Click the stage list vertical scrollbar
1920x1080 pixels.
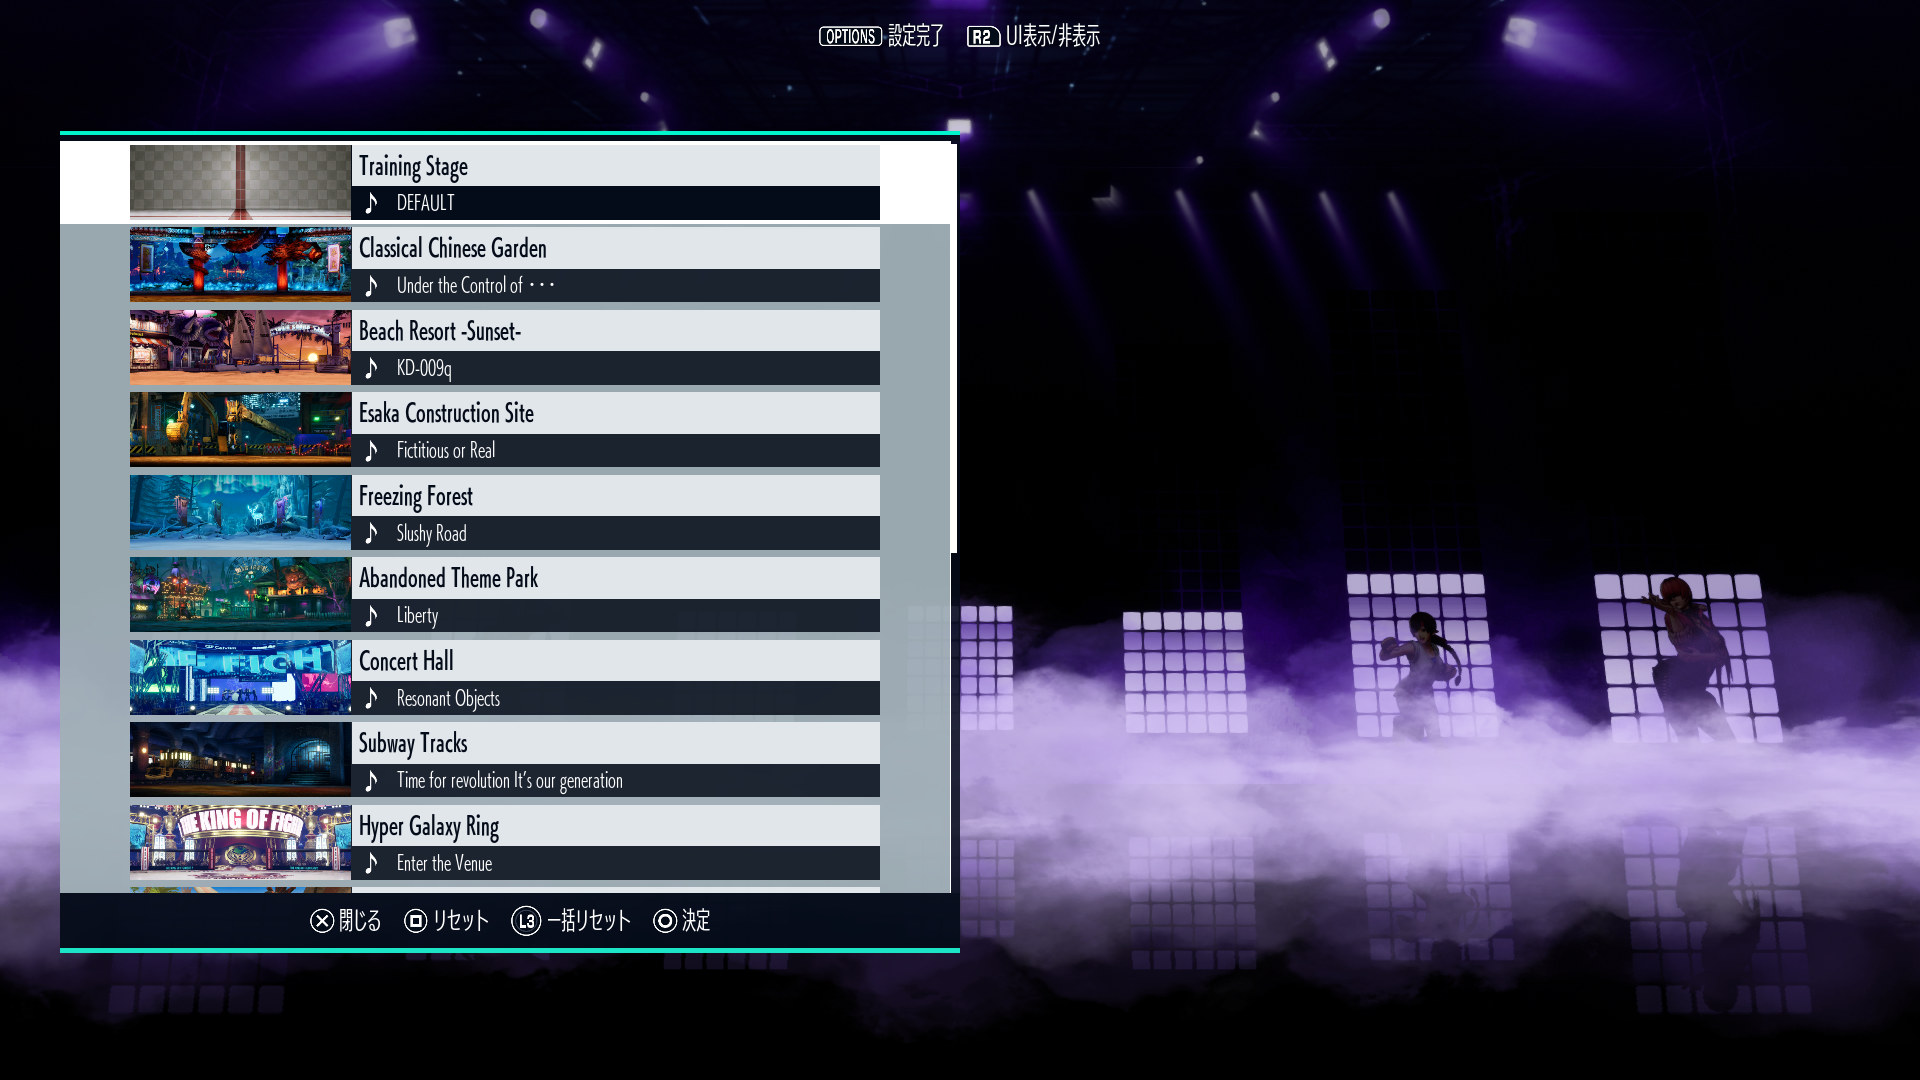tap(954, 348)
